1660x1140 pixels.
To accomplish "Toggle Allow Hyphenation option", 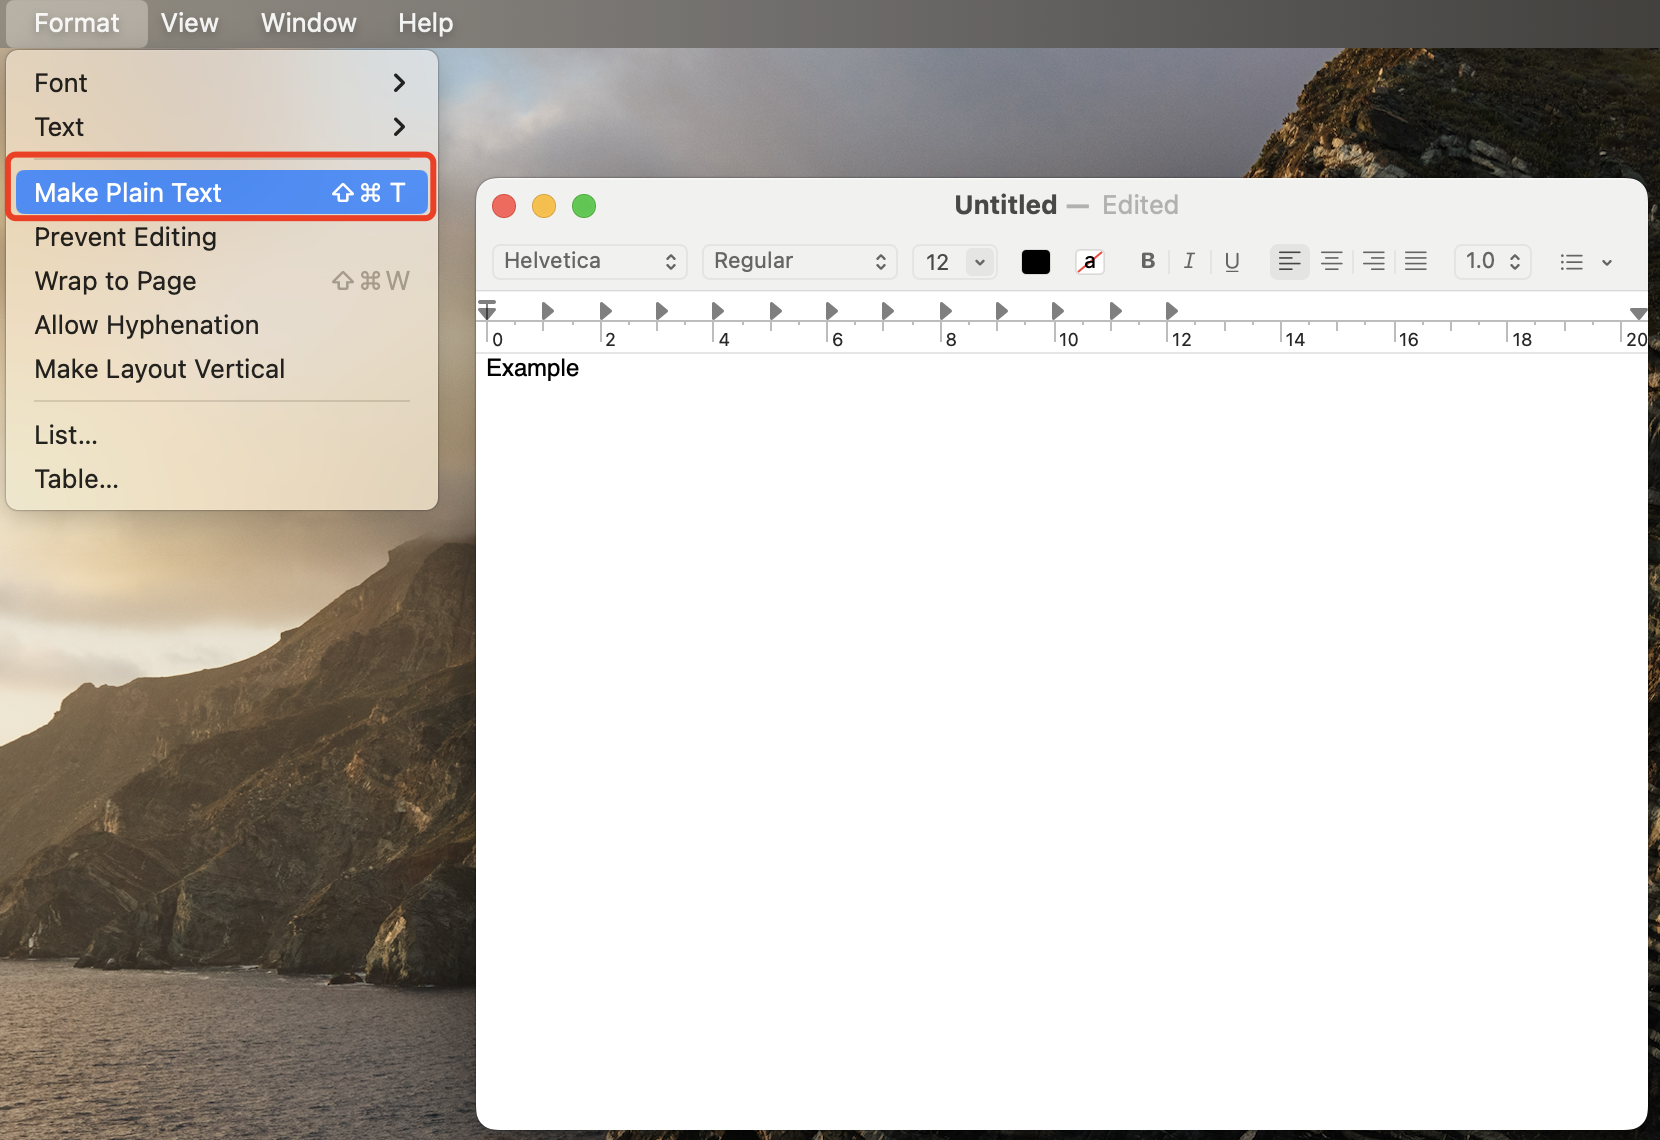I will pyautogui.click(x=146, y=325).
